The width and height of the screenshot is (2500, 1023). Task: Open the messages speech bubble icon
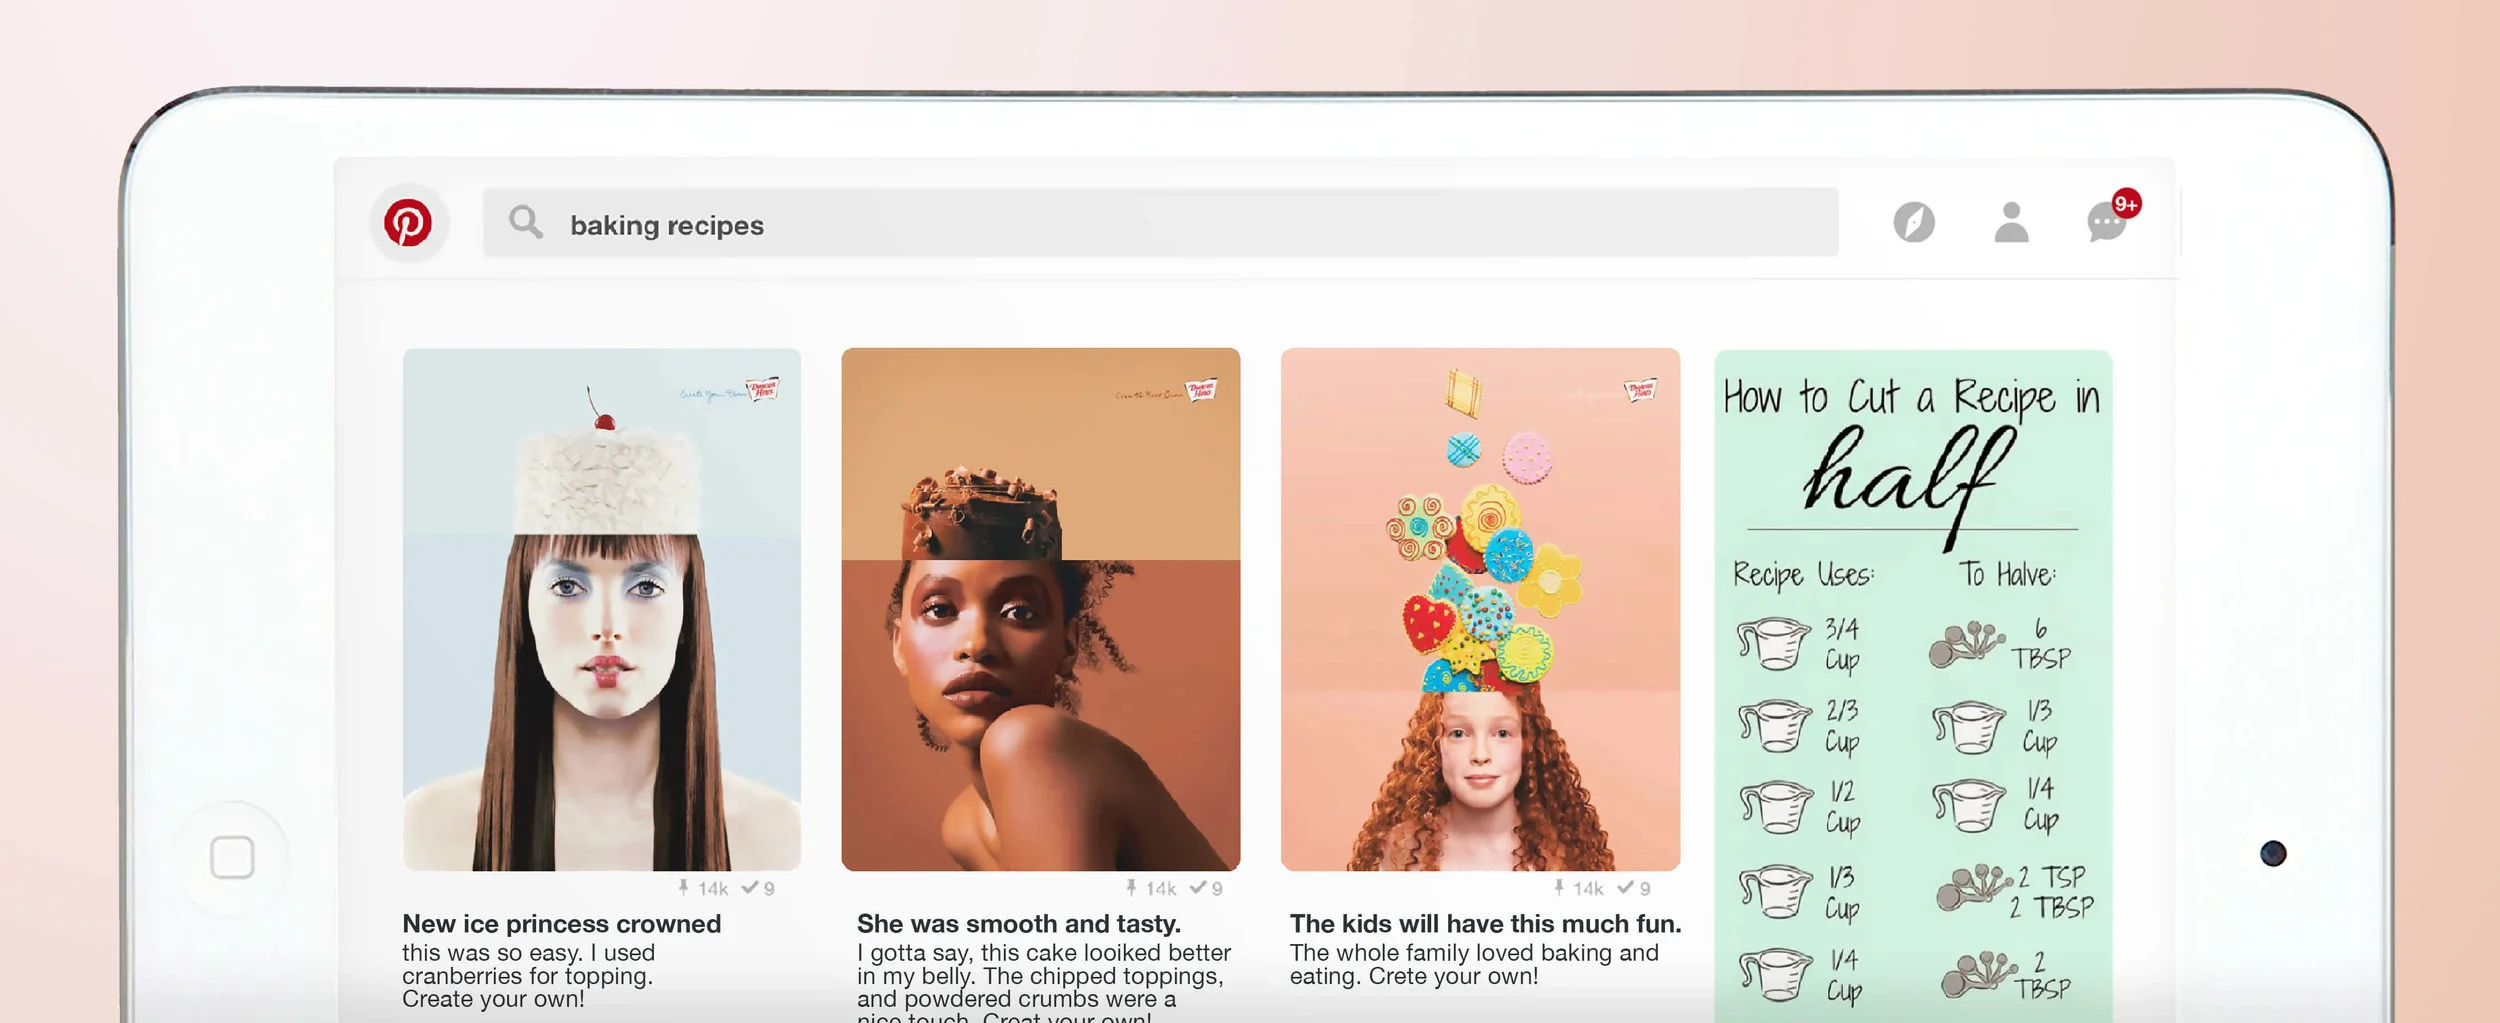pos(2106,224)
